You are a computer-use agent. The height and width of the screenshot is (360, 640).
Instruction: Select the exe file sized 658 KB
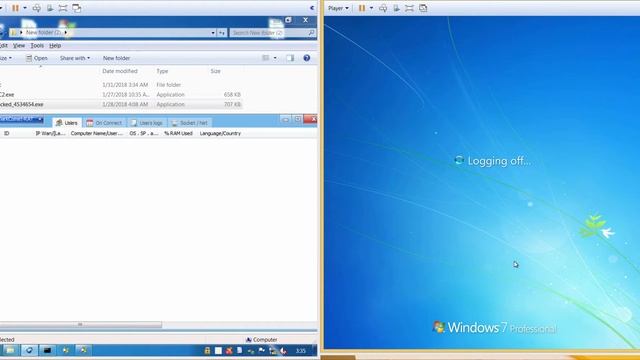tap(121, 95)
